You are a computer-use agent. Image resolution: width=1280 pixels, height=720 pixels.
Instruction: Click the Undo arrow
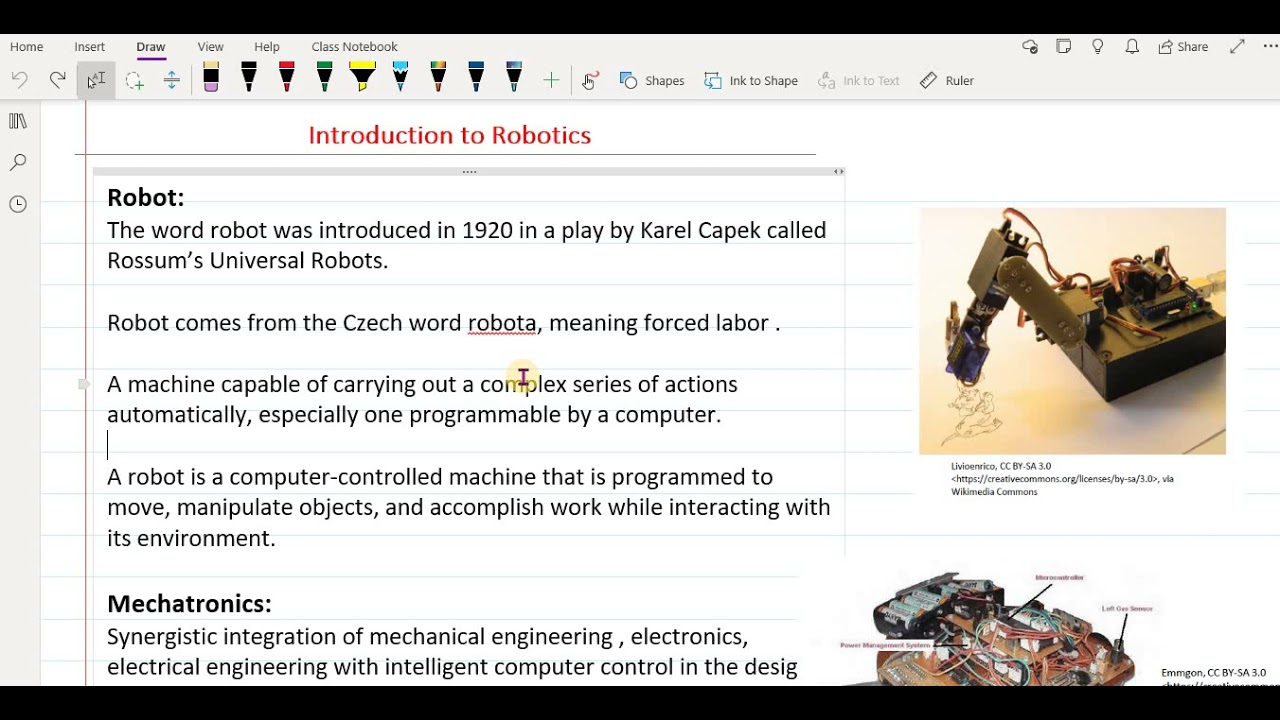point(20,80)
